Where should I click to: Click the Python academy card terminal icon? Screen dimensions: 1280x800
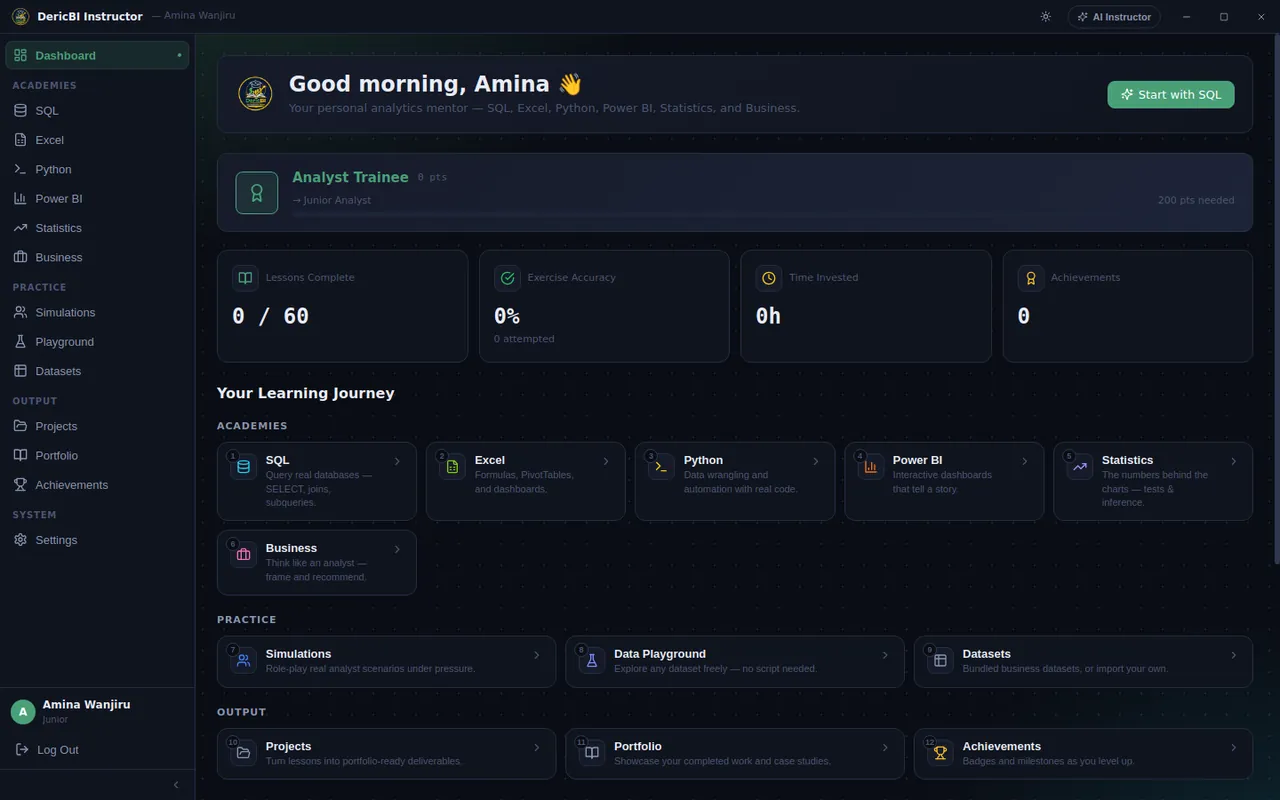661,467
